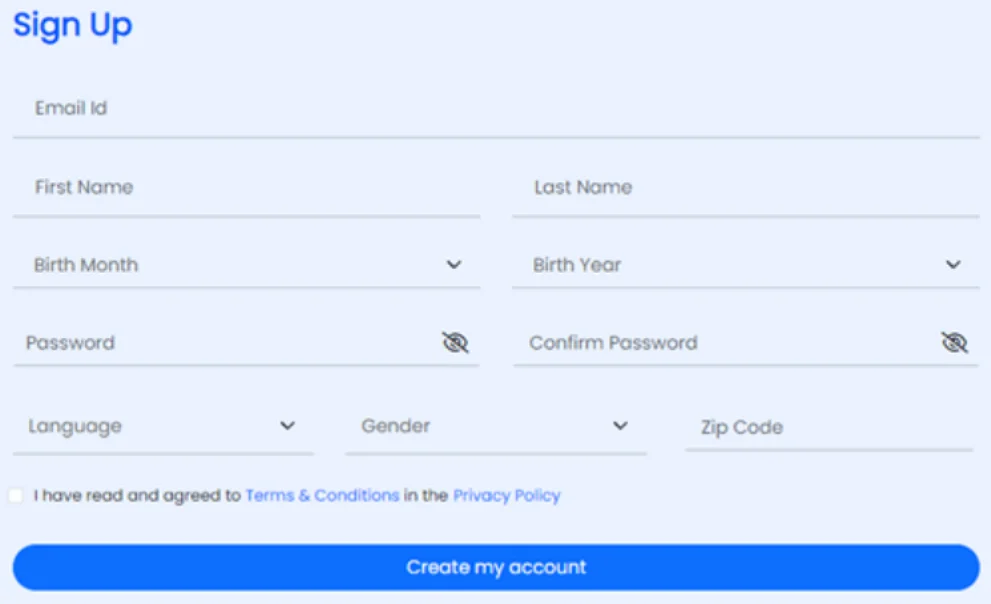The width and height of the screenshot is (991, 604).
Task: Open the Birth Year dropdown chevron
Action: pyautogui.click(x=953, y=265)
